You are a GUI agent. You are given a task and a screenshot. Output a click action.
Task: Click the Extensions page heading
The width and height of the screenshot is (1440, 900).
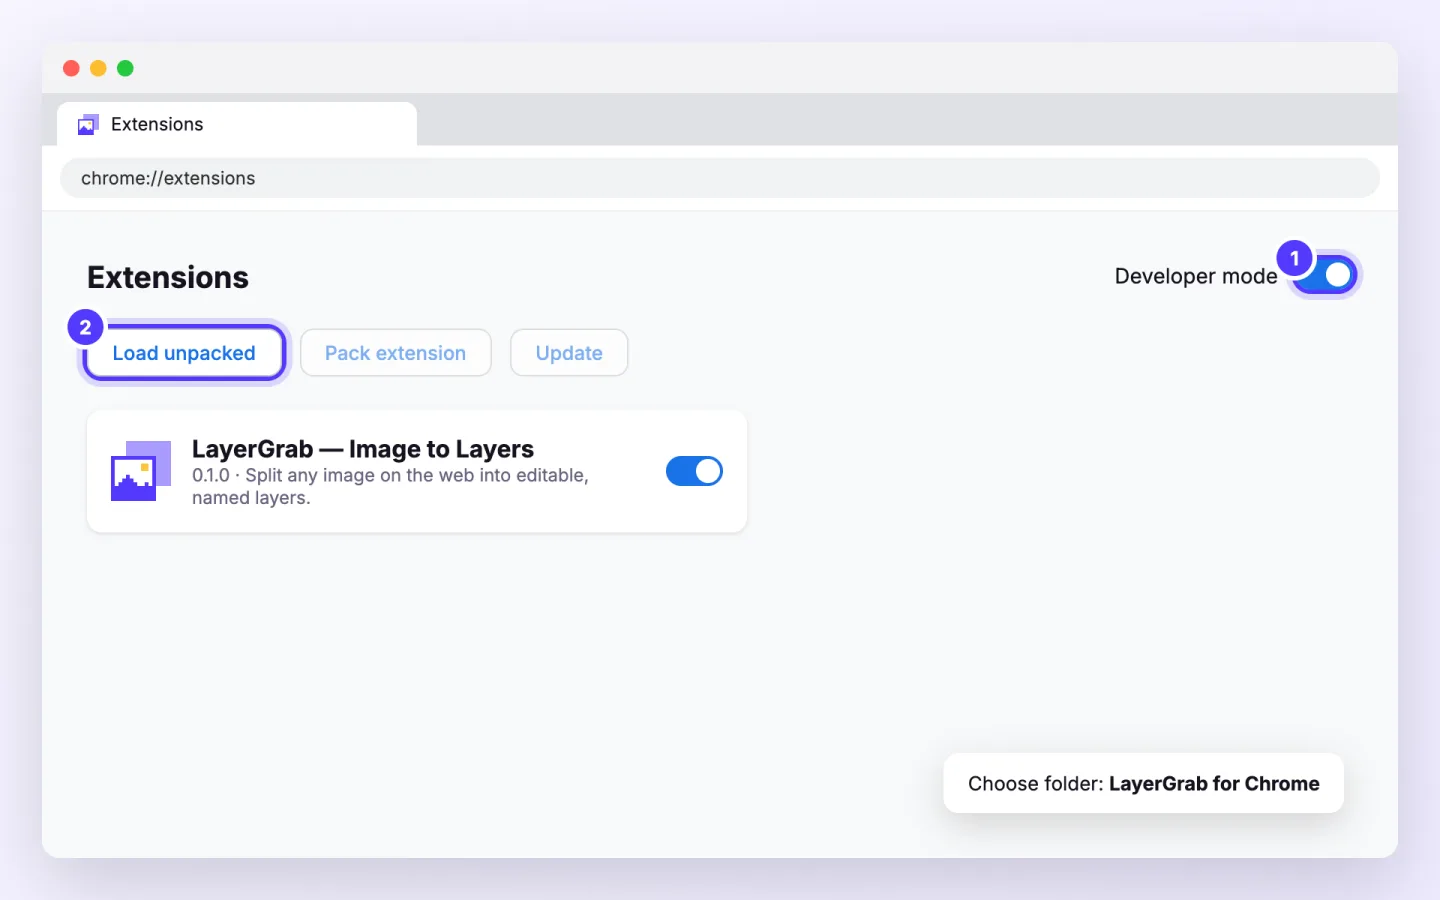click(x=168, y=277)
